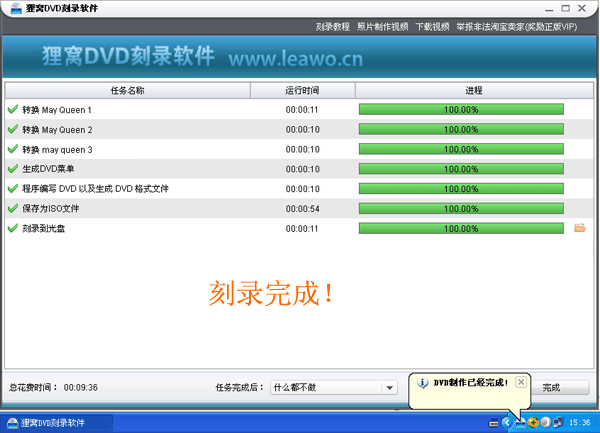Click the network computers tray icon

558,423
